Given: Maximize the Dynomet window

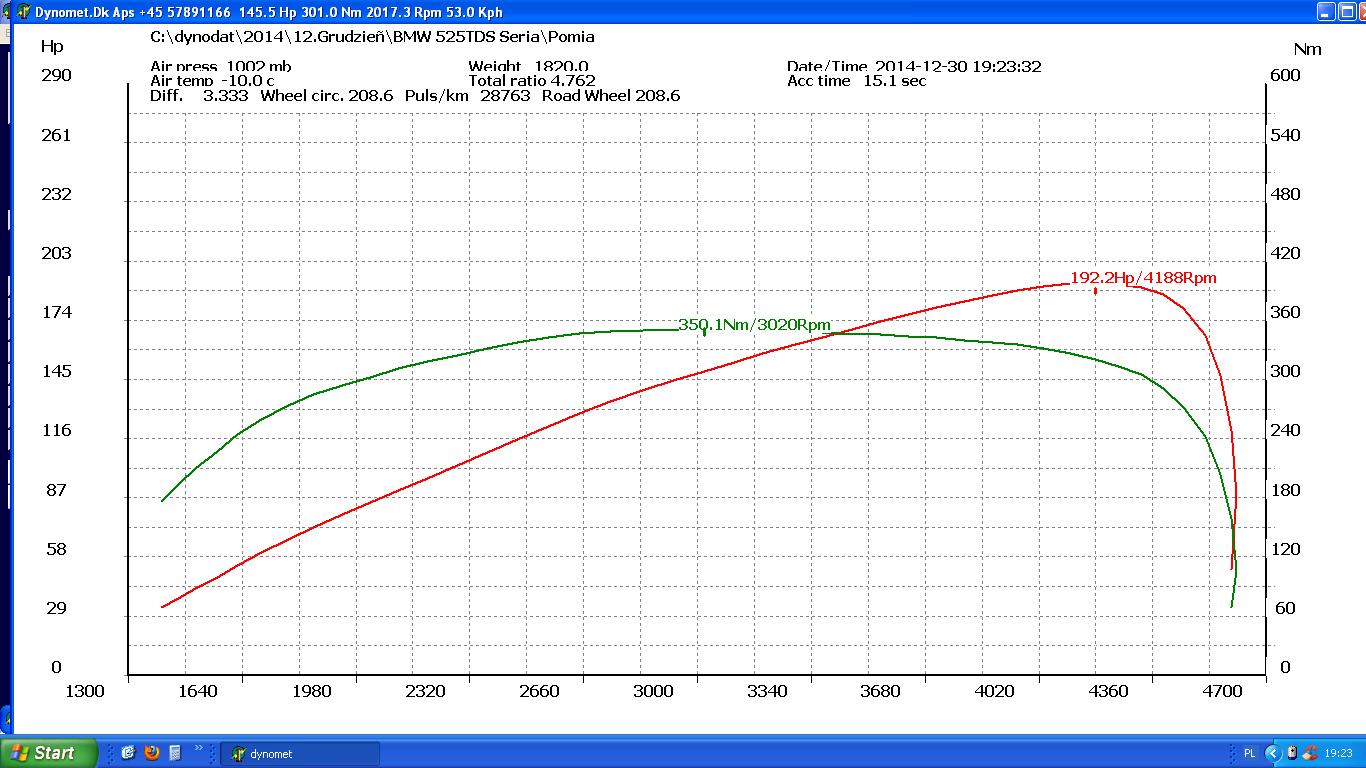Looking at the screenshot, I should click(1349, 12).
